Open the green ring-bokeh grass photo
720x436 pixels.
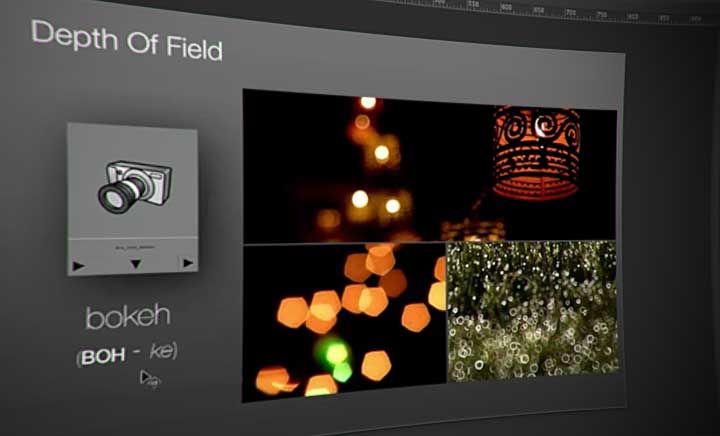click(533, 311)
